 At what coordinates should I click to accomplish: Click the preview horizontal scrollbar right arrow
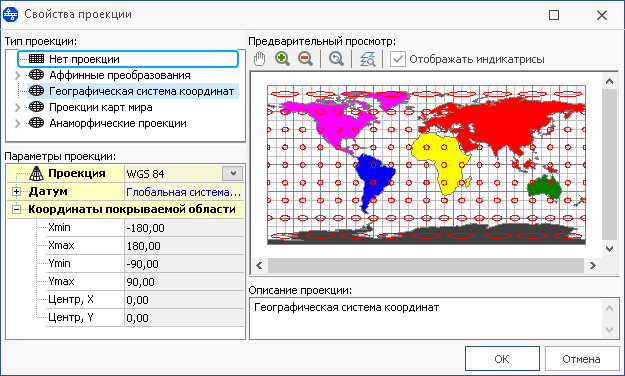592,265
